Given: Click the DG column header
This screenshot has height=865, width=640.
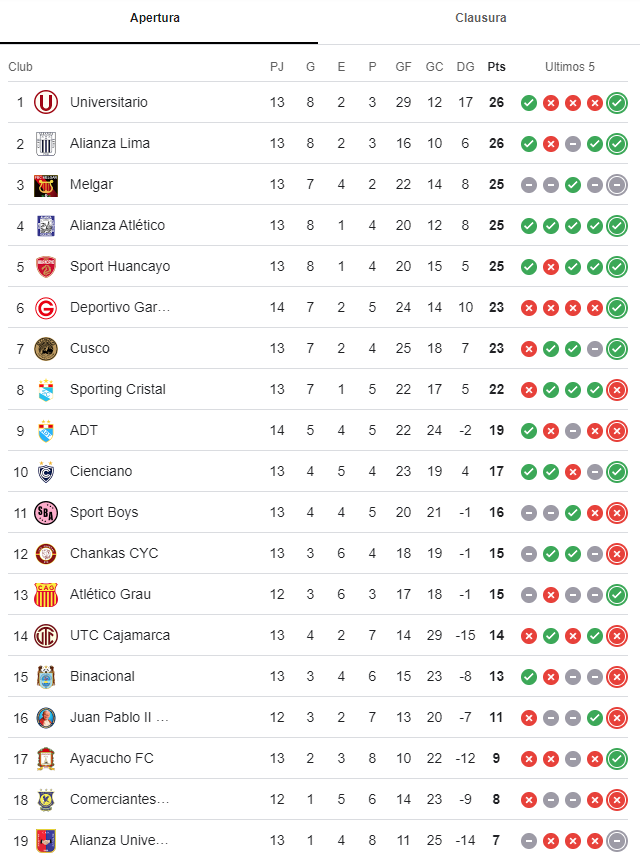Looking at the screenshot, I should (x=465, y=67).
